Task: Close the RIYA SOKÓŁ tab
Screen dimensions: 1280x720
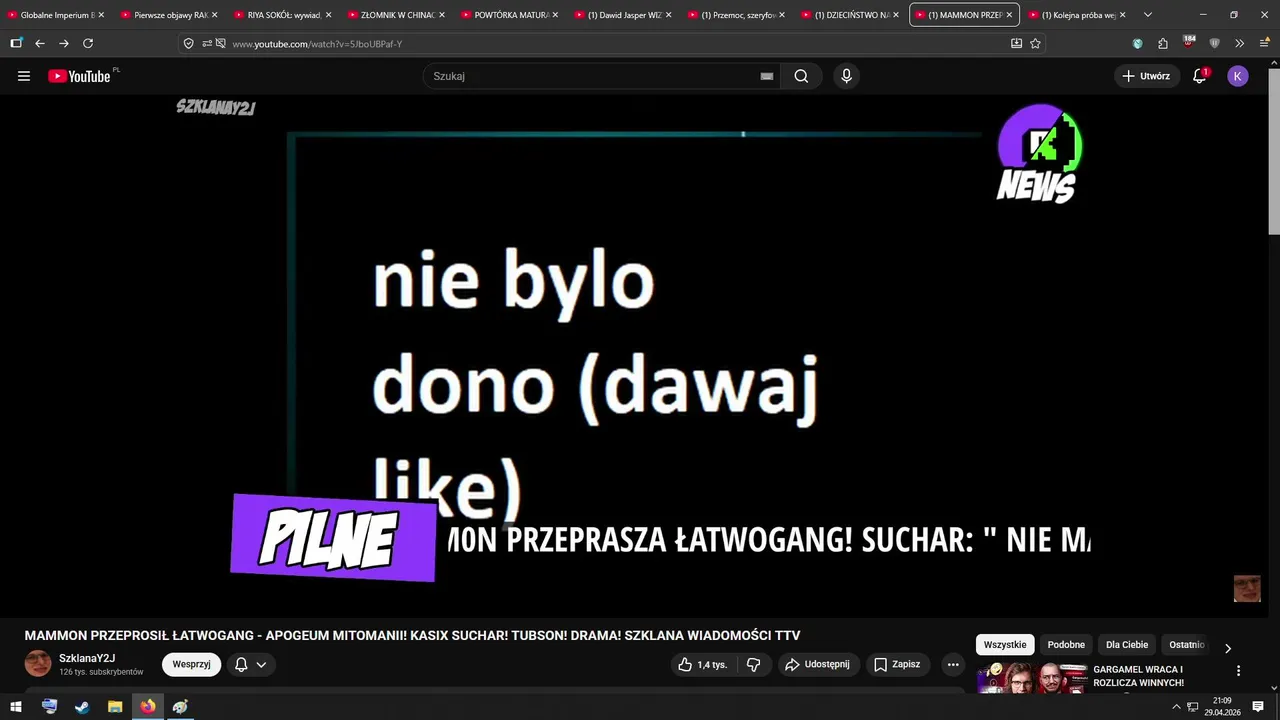Action: pos(328,15)
